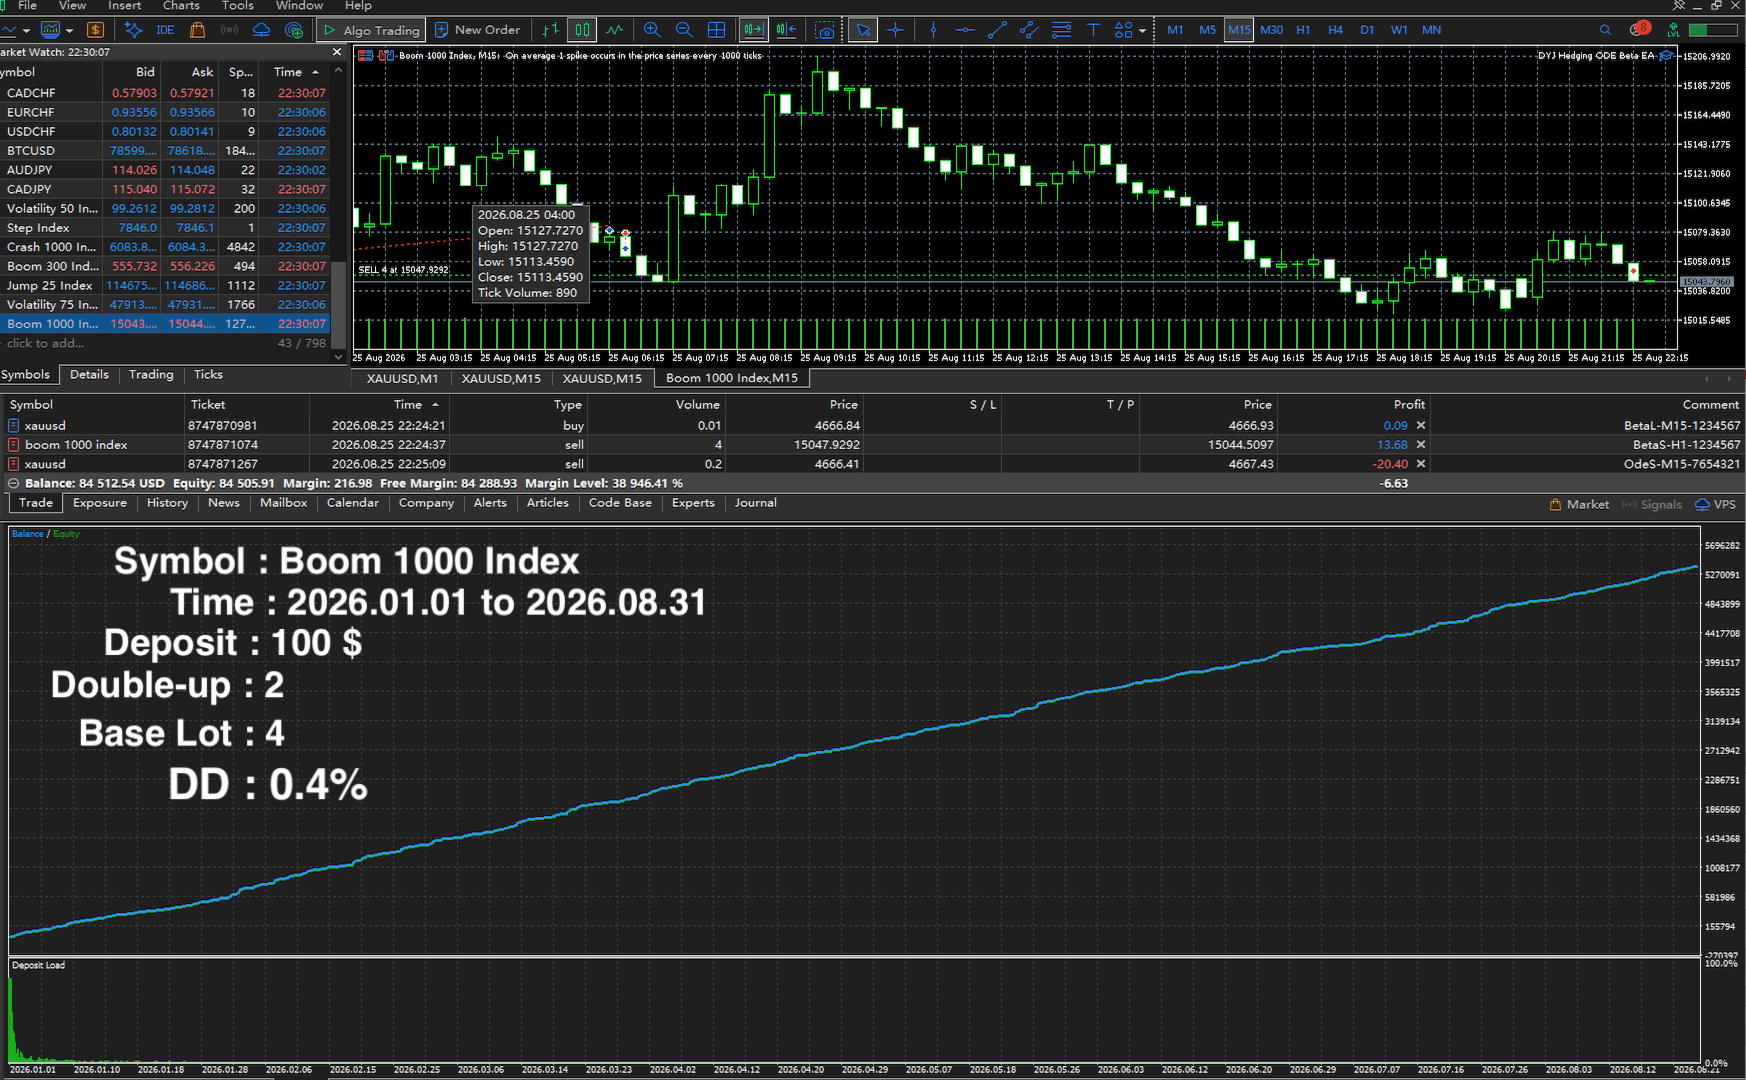The image size is (1746, 1080).
Task: Open the chart type dropdown arrow
Action: (x=26, y=30)
